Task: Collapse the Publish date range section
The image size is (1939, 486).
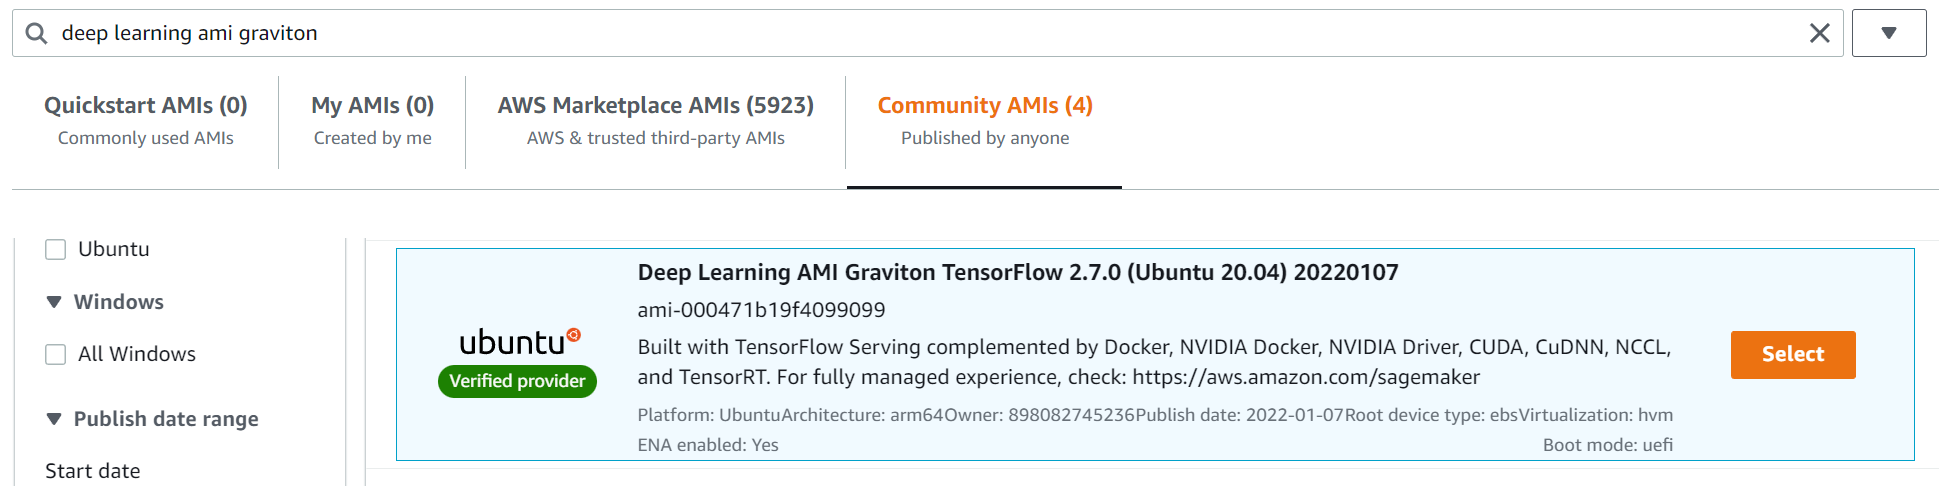Action: [54, 419]
